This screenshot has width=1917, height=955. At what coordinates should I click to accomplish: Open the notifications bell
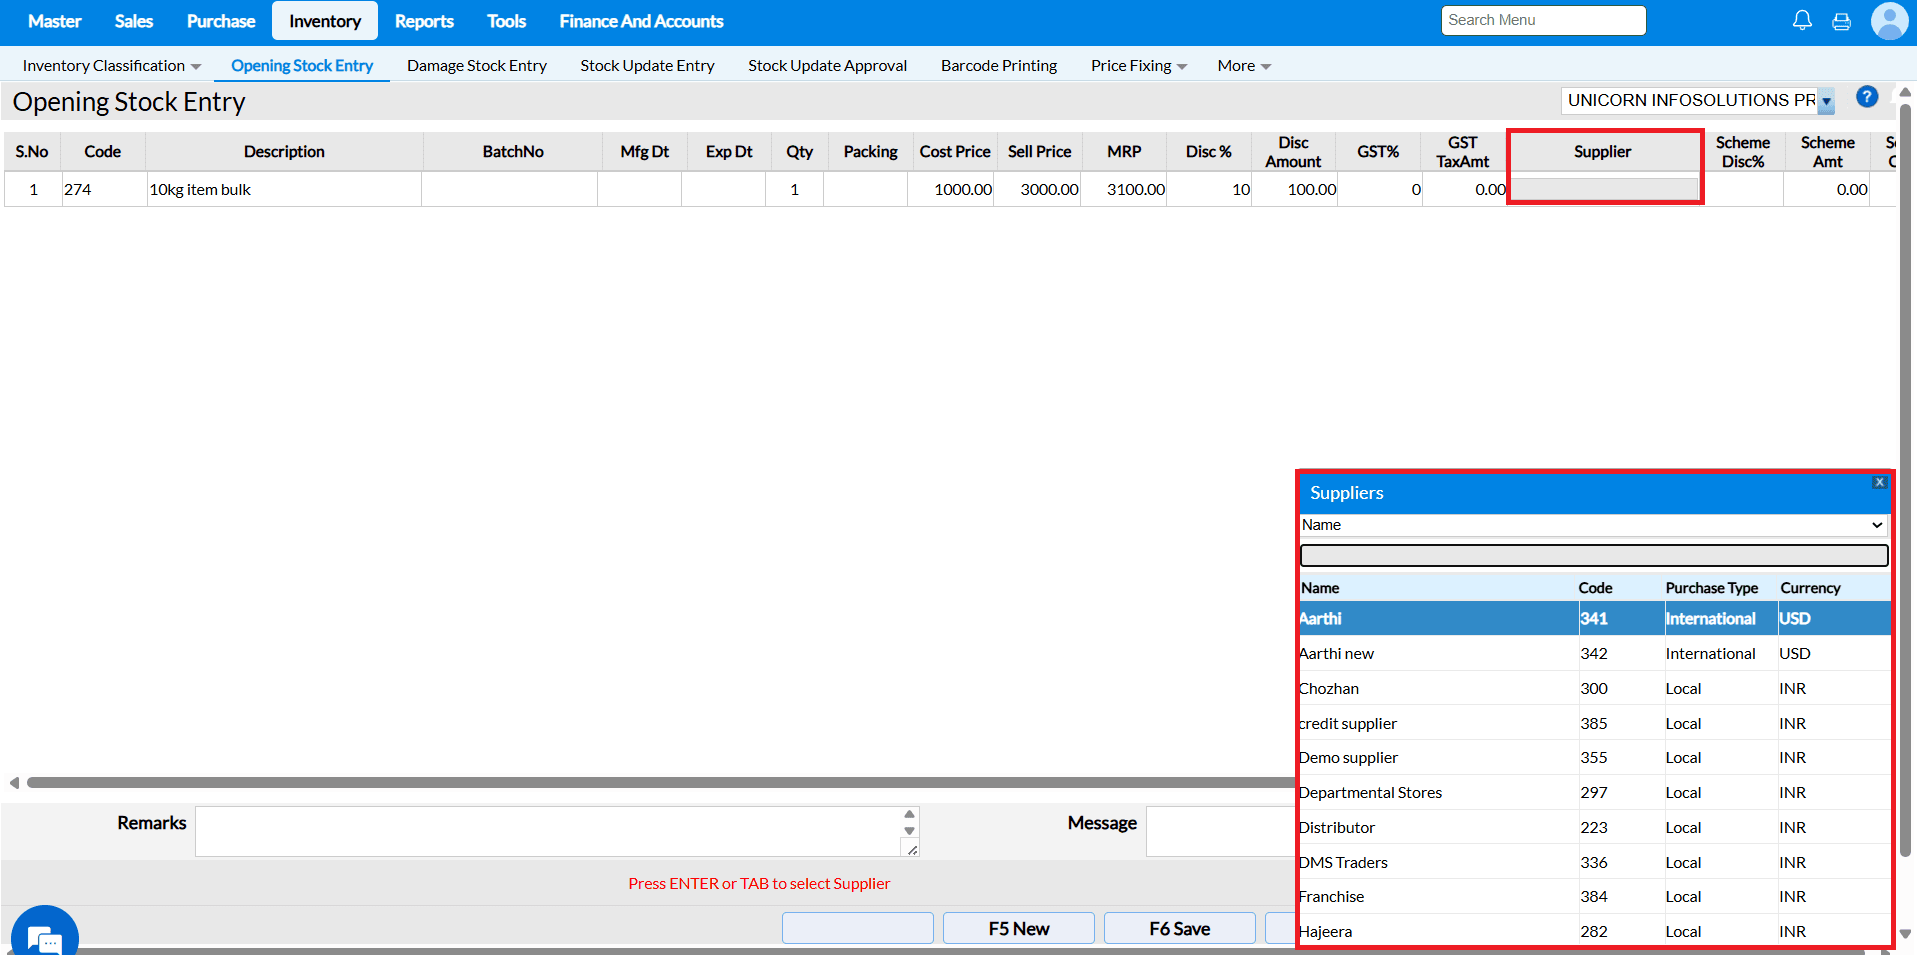coord(1802,20)
